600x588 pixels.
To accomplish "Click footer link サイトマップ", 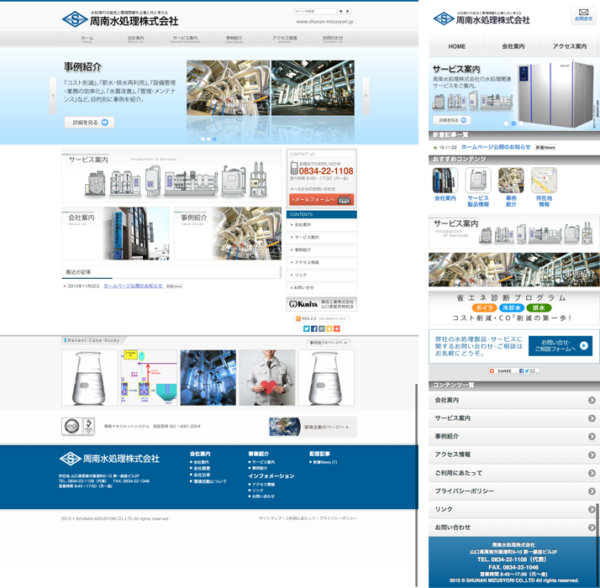I will pos(270,518).
